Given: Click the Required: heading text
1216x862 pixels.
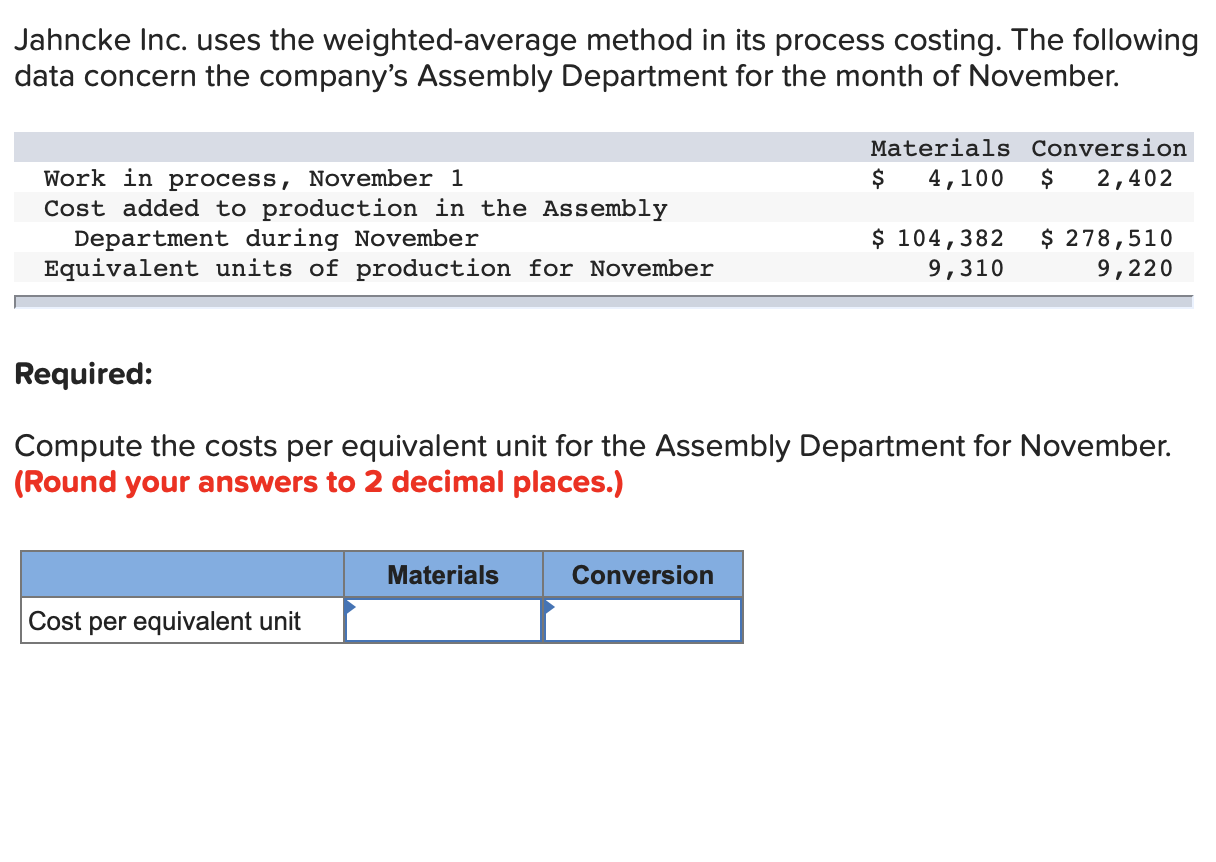Looking at the screenshot, I should pos(82,373).
